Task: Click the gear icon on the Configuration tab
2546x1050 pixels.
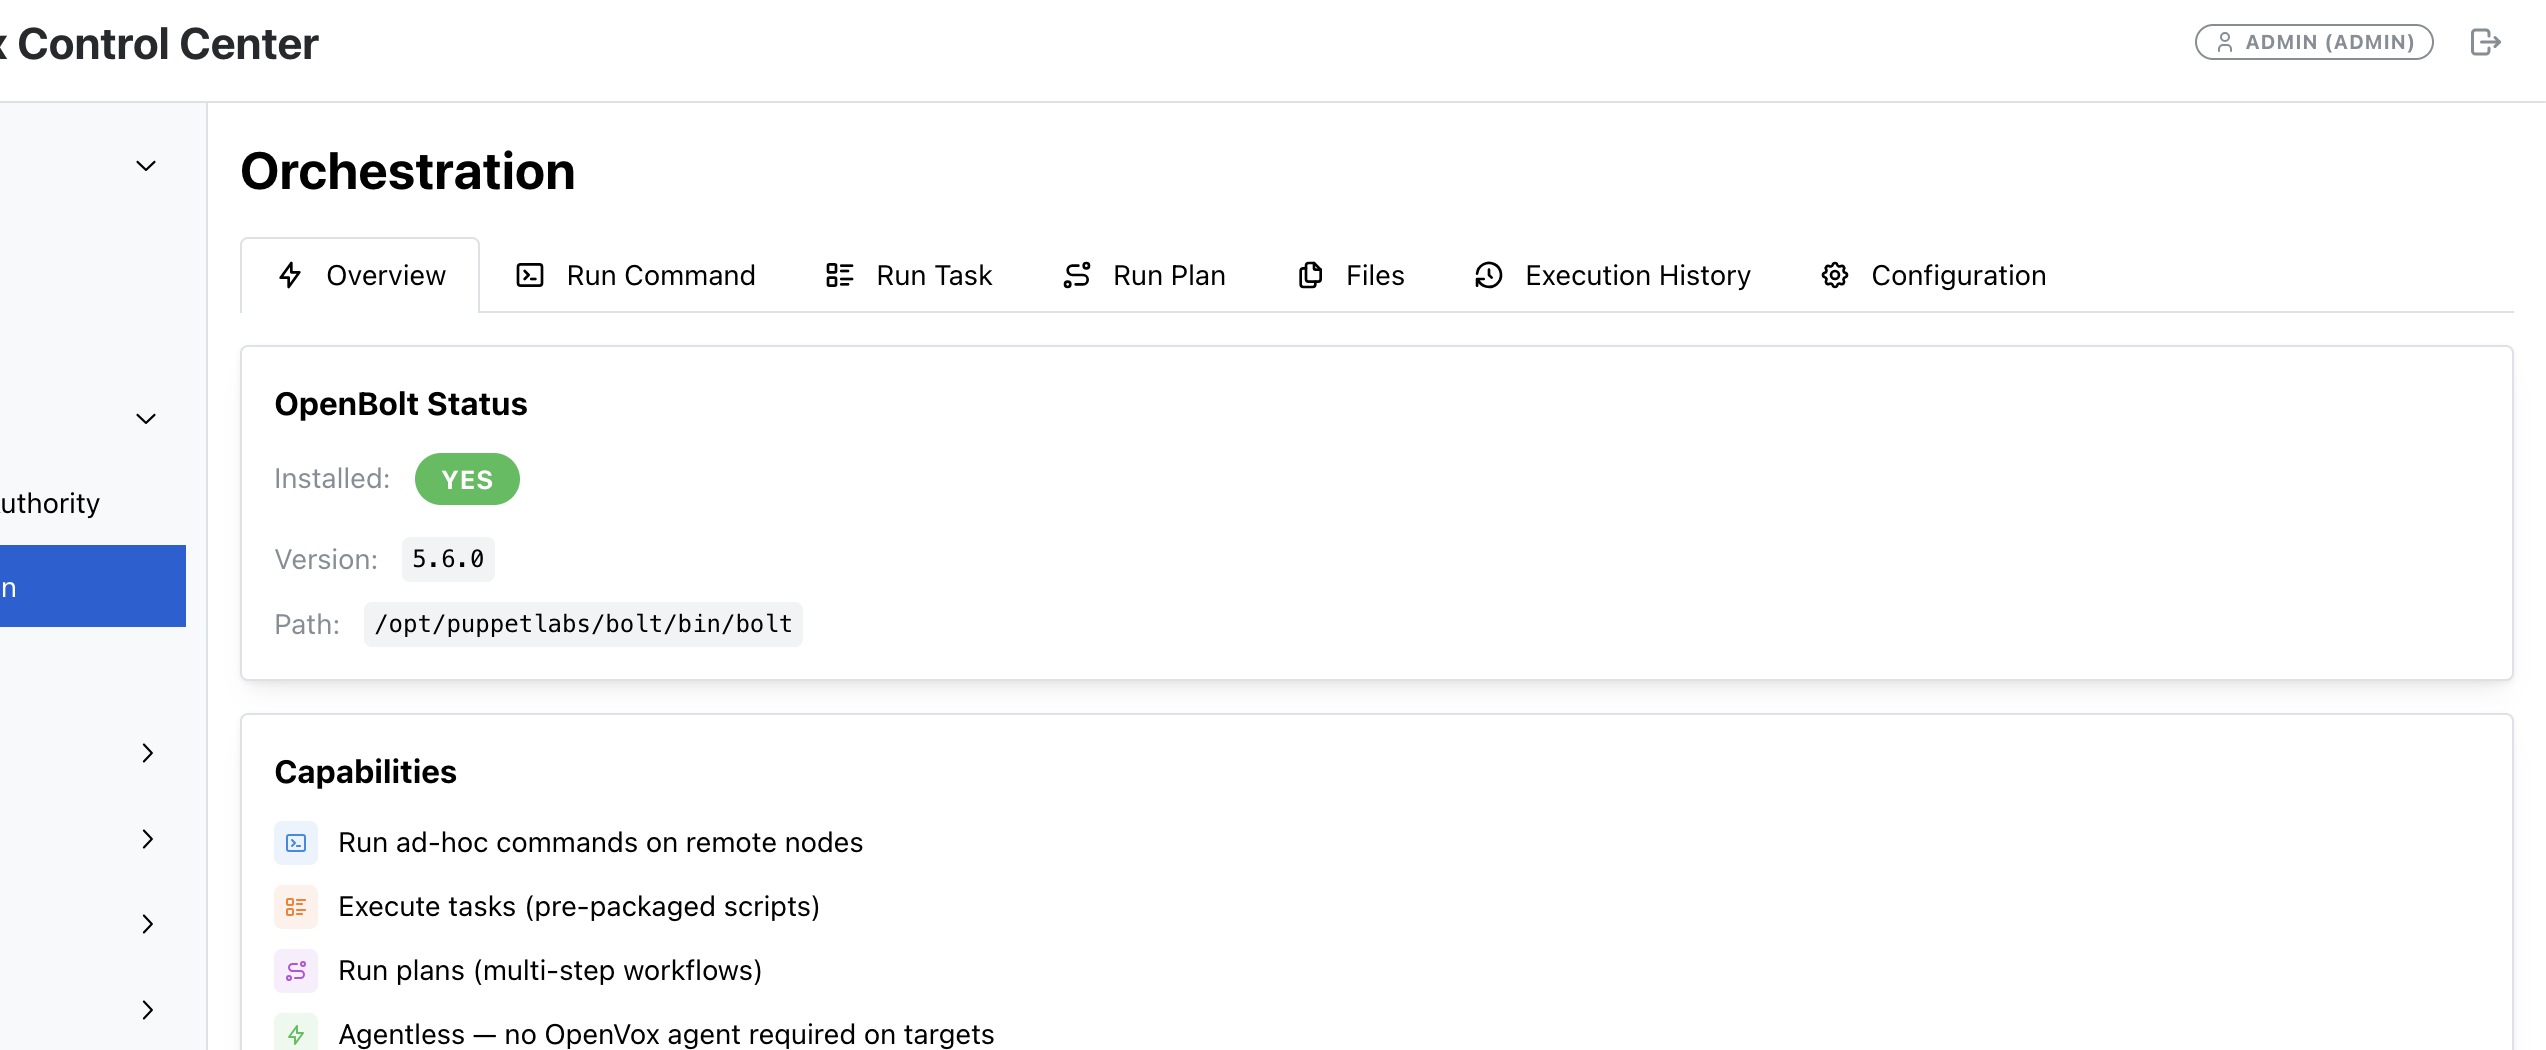Action: (x=1835, y=275)
